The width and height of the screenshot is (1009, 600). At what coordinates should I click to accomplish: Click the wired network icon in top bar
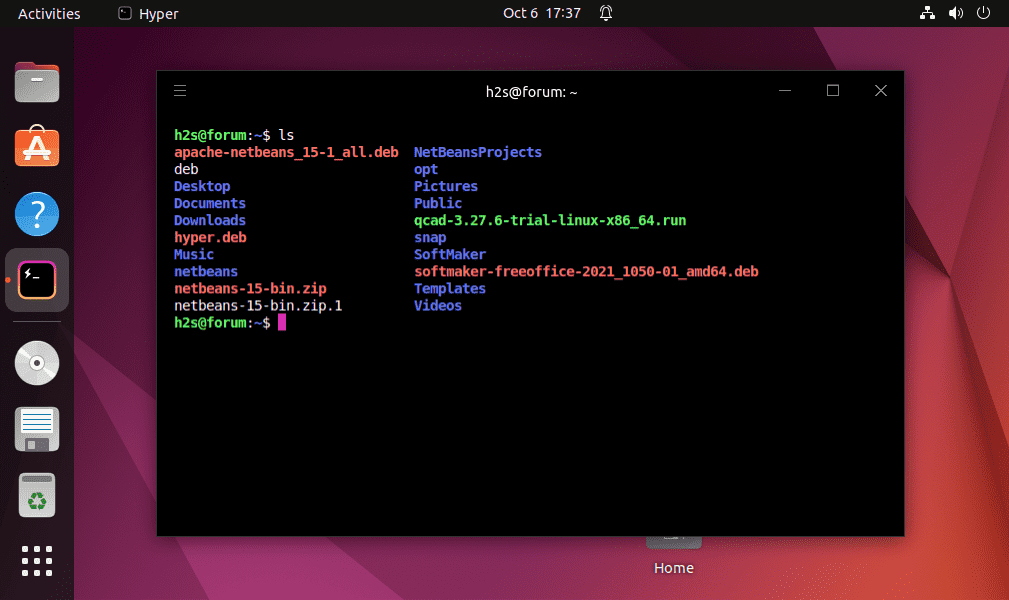click(x=927, y=13)
